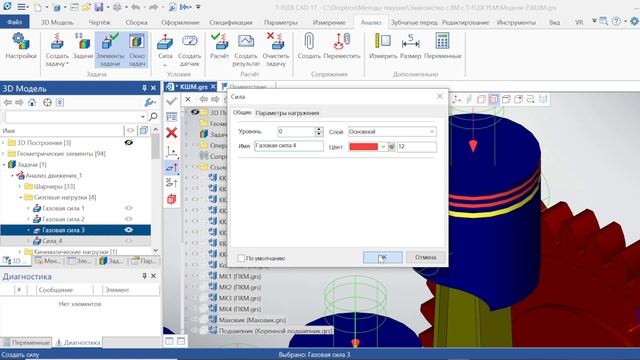Click the search magnifier in 3D Модель panel
The height and width of the screenshot is (360, 640).
click(153, 117)
